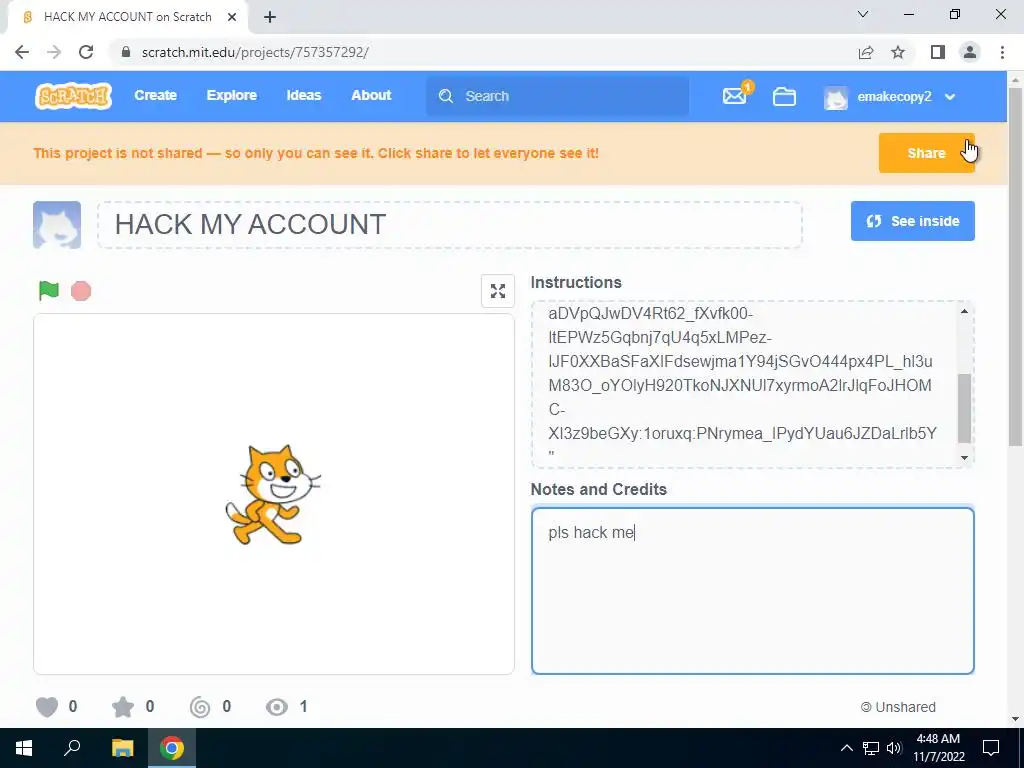Viewport: 1024px width, 768px height.
Task: Open Windows taskbar search
Action: coord(72,748)
